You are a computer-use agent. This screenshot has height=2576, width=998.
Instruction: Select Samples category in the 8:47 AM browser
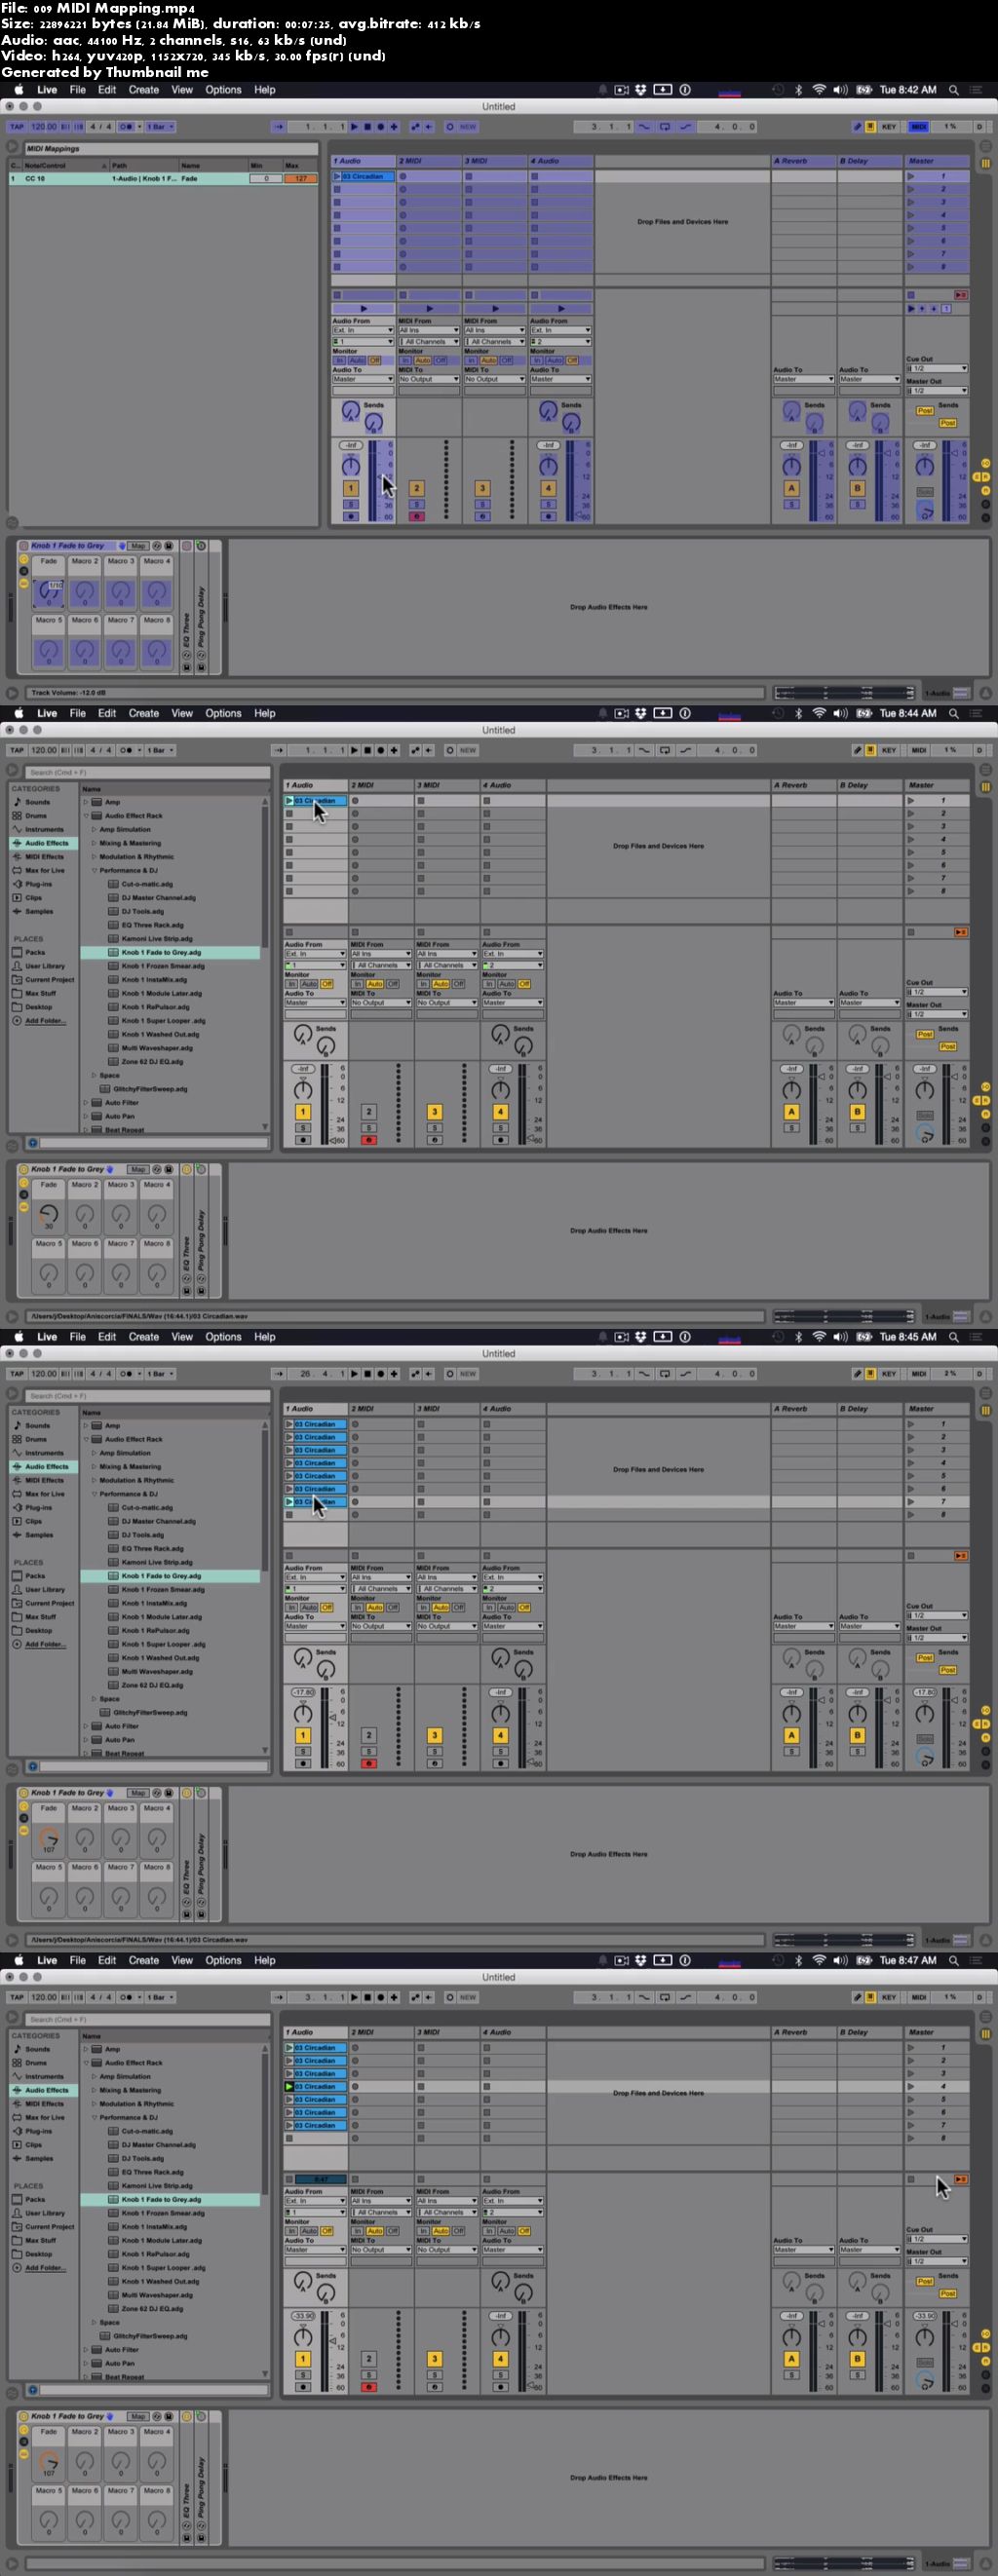point(39,2158)
